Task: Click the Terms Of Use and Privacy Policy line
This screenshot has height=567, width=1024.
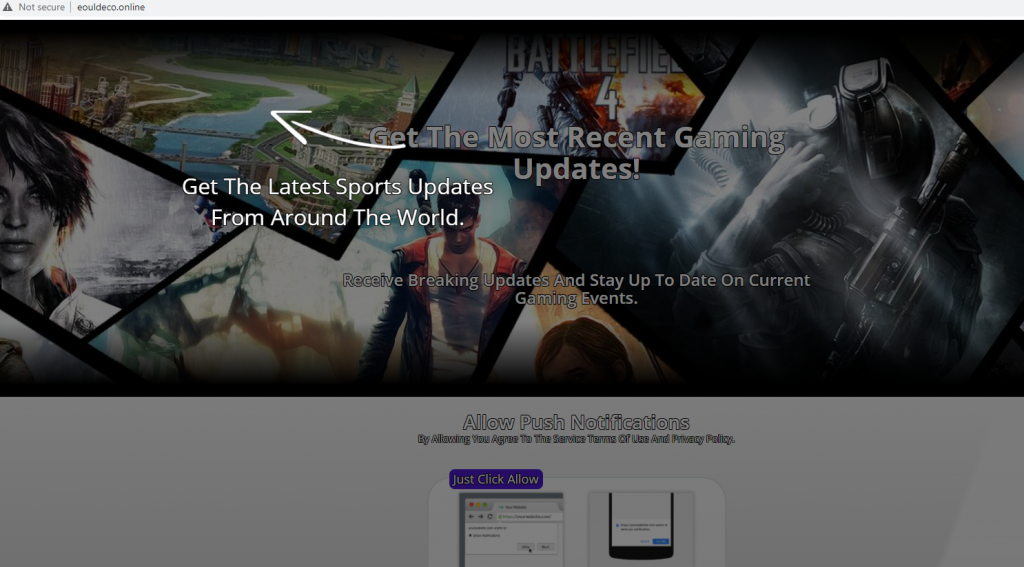Action: (x=576, y=439)
